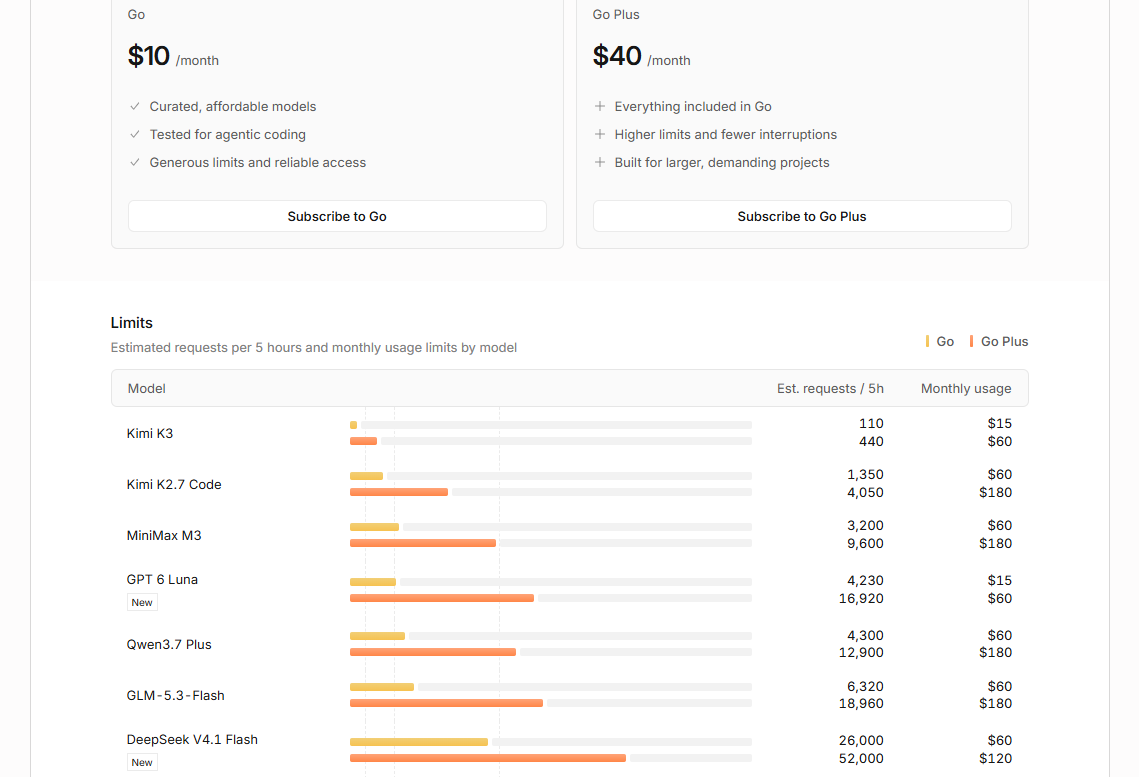Click the 440 requests value for Kimi K3
The width and height of the screenshot is (1139, 777).
pos(871,442)
